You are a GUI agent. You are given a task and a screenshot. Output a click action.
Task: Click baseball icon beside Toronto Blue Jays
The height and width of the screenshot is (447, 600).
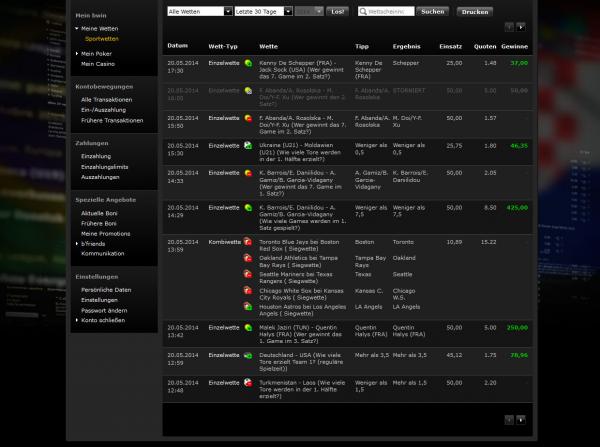(x=247, y=242)
